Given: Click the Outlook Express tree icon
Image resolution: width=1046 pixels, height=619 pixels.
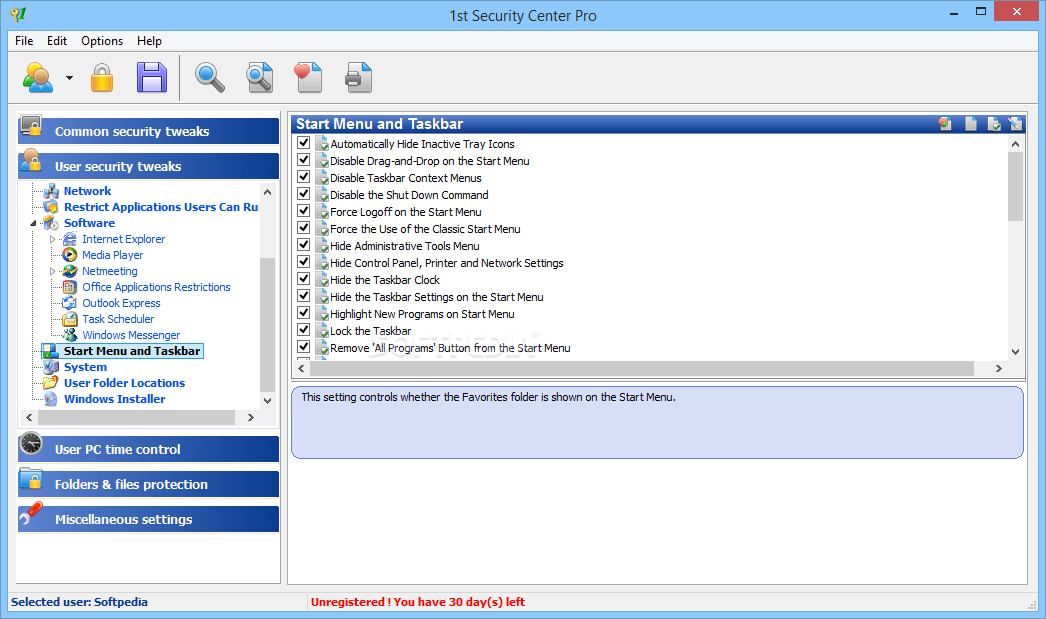Looking at the screenshot, I should (70, 303).
